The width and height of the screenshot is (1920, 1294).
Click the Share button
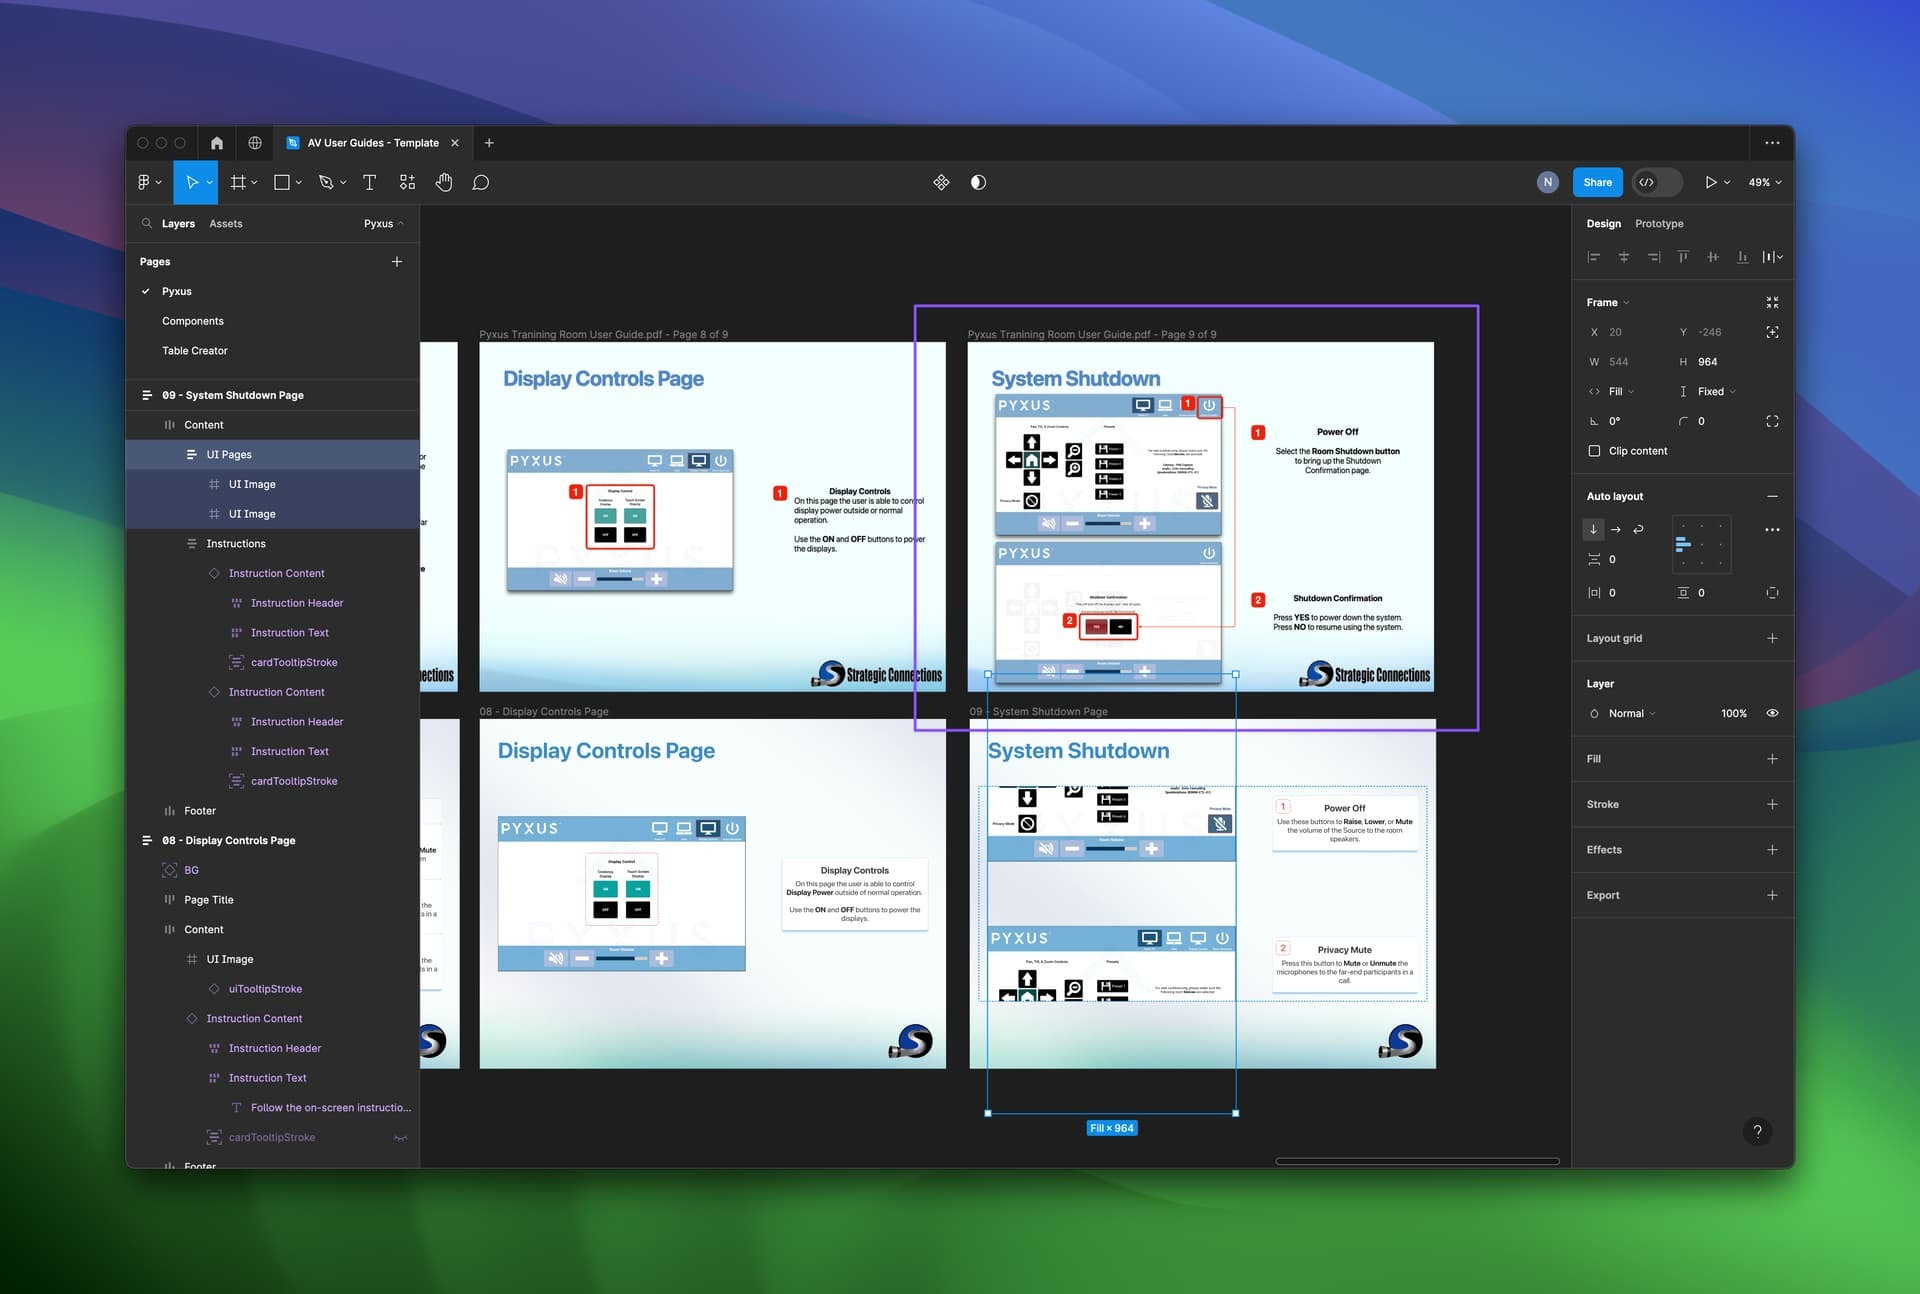(x=1597, y=182)
